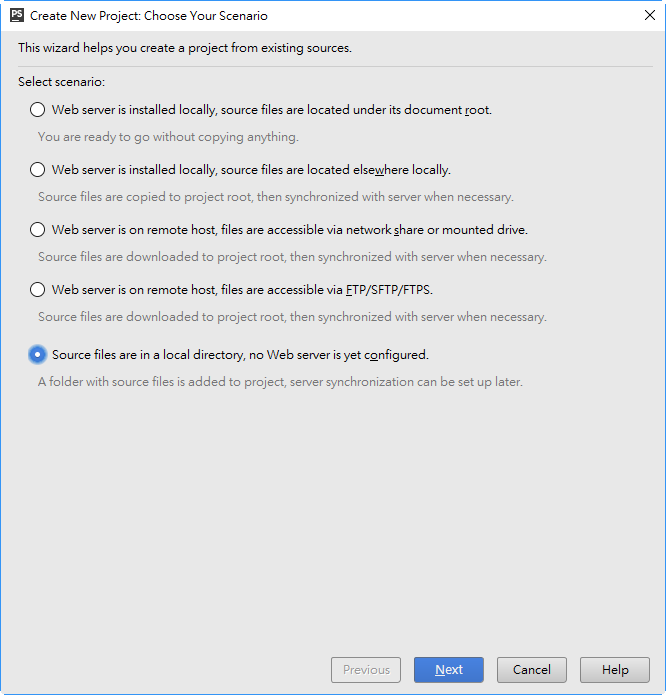Click hint 'Source files are copied to project root'
666x695 pixels.
click(276, 197)
